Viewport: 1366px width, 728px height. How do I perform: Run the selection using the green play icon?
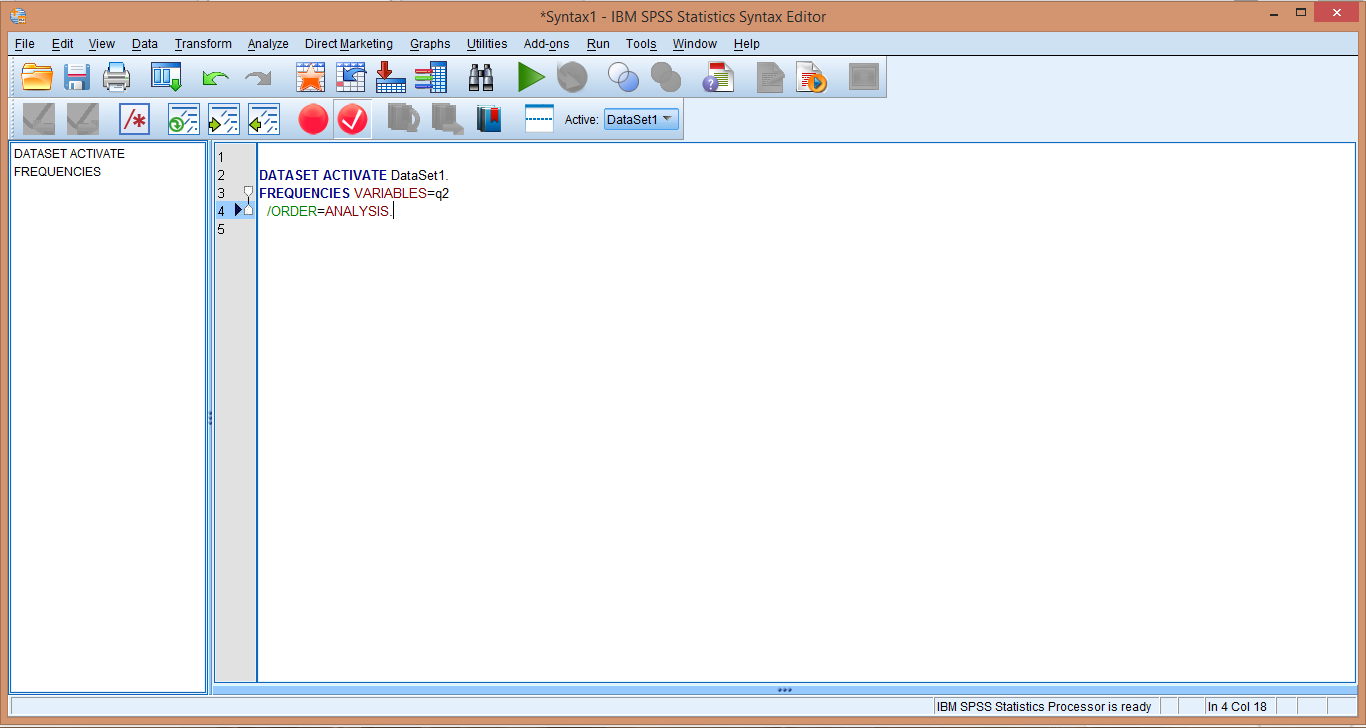[531, 77]
